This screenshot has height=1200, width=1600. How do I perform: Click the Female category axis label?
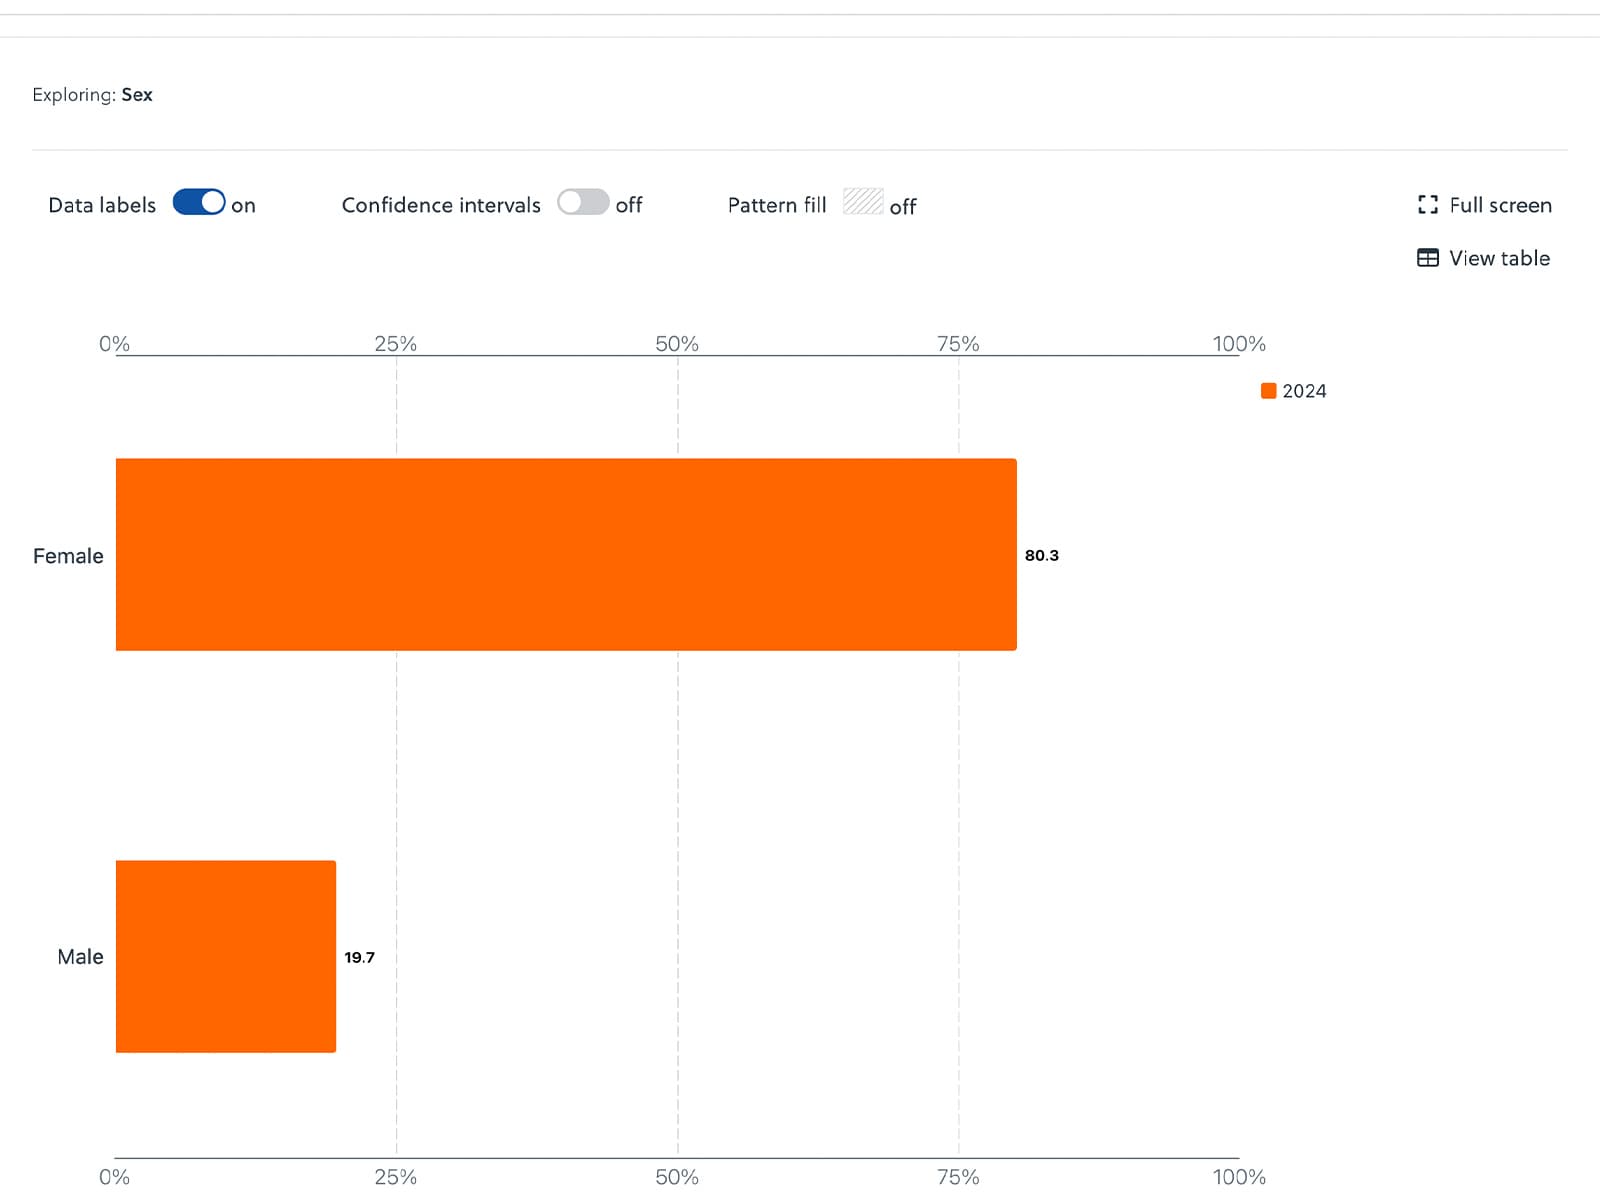pos(68,556)
